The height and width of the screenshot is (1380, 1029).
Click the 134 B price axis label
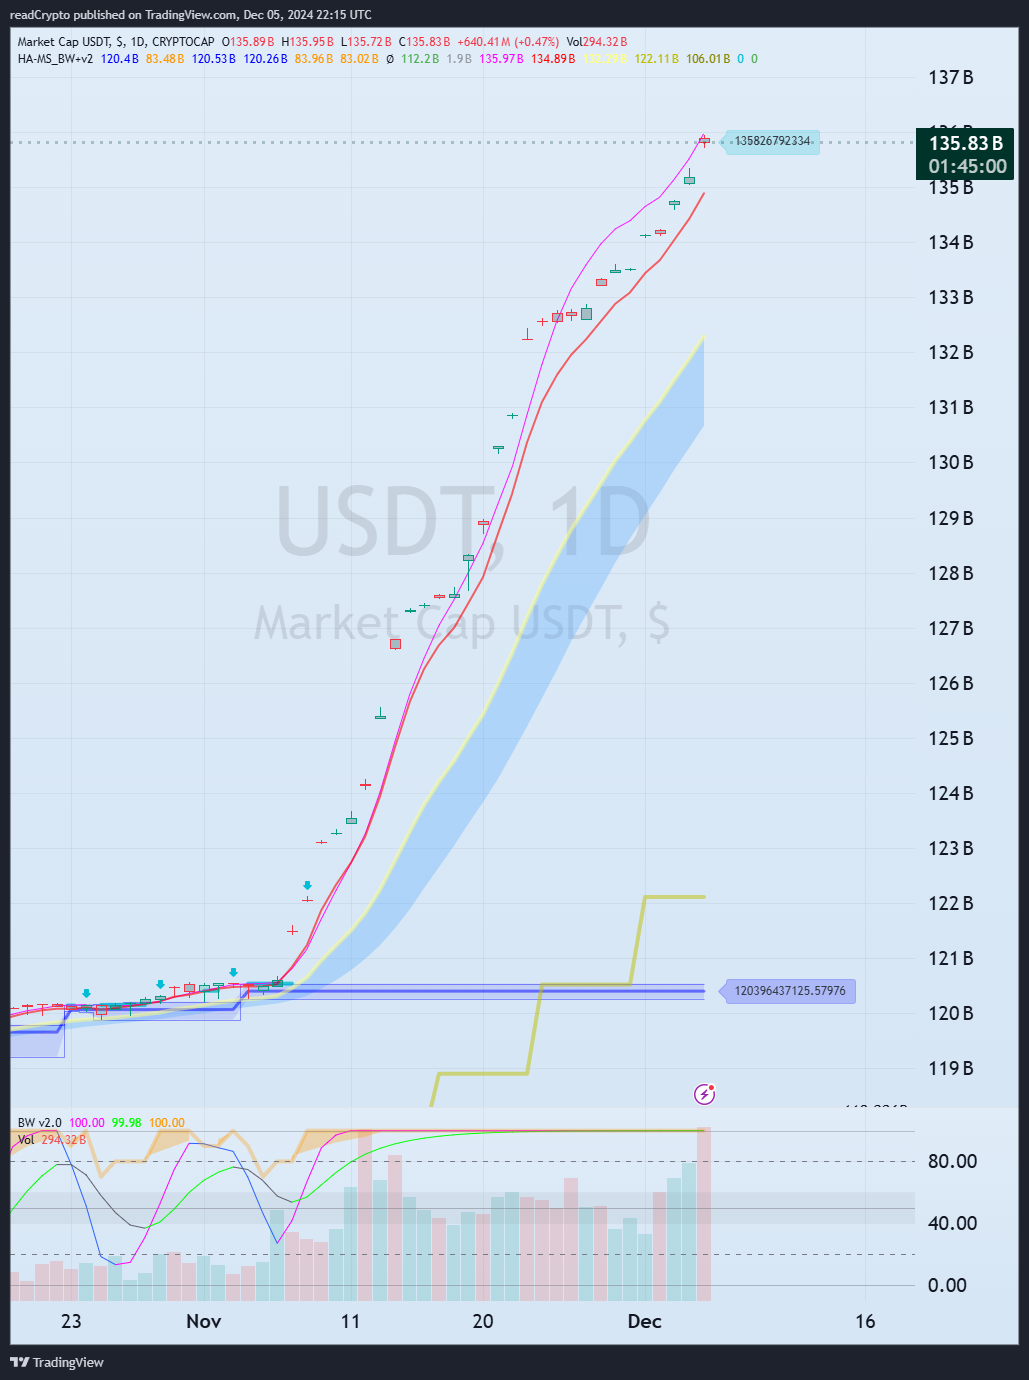coord(950,243)
